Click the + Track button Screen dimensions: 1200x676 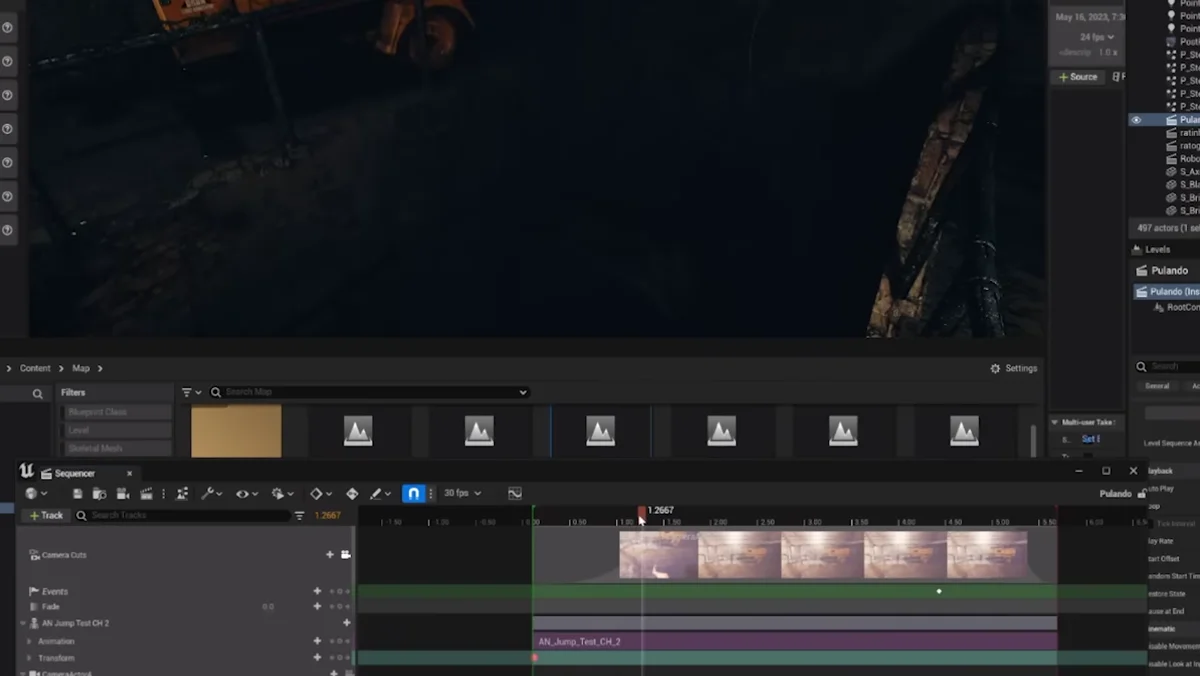46,515
